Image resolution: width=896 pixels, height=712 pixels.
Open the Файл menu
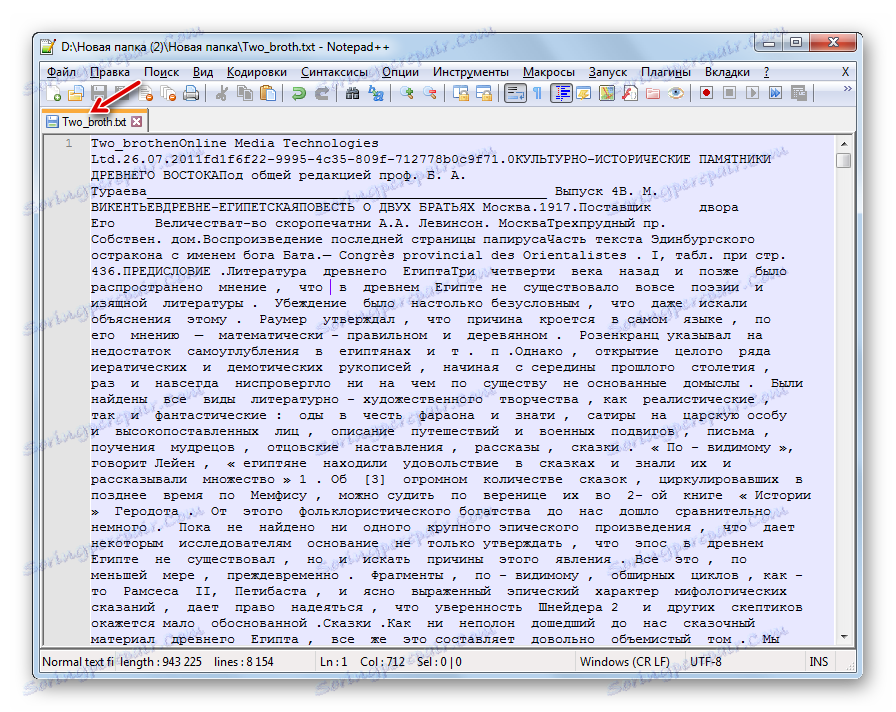pyautogui.click(x=62, y=72)
